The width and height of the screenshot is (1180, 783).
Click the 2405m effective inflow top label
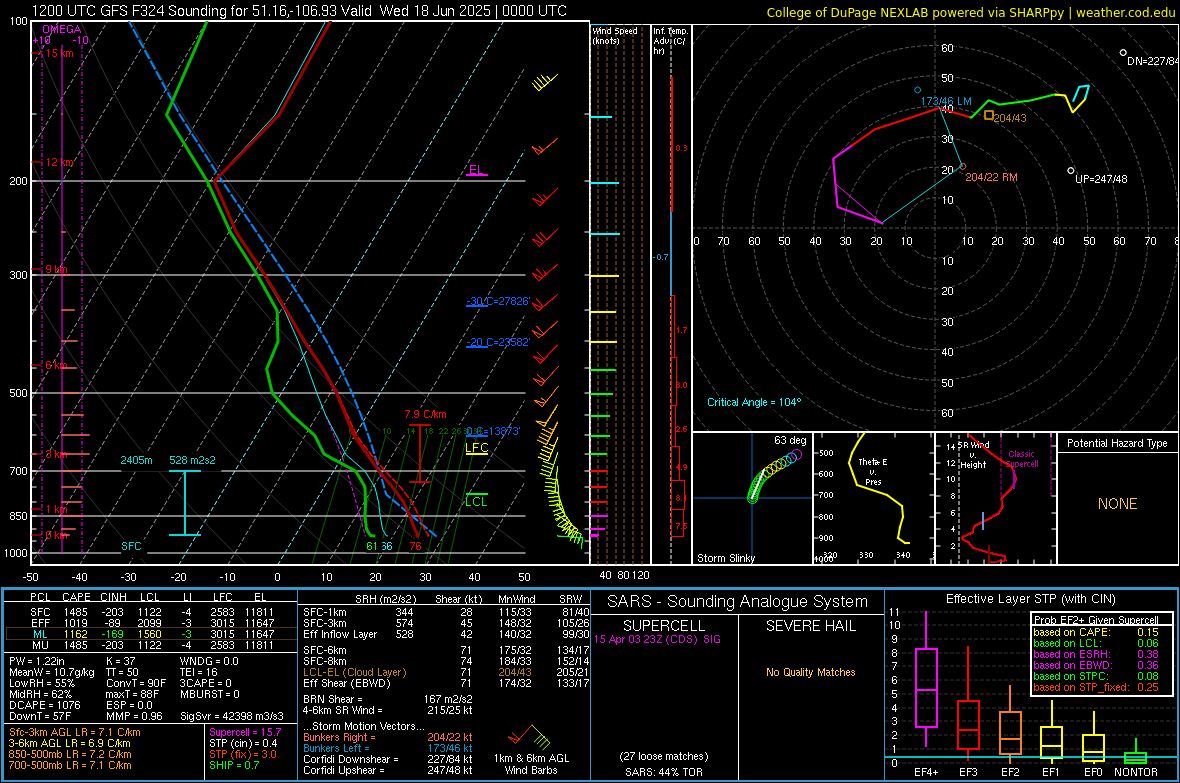click(136, 460)
